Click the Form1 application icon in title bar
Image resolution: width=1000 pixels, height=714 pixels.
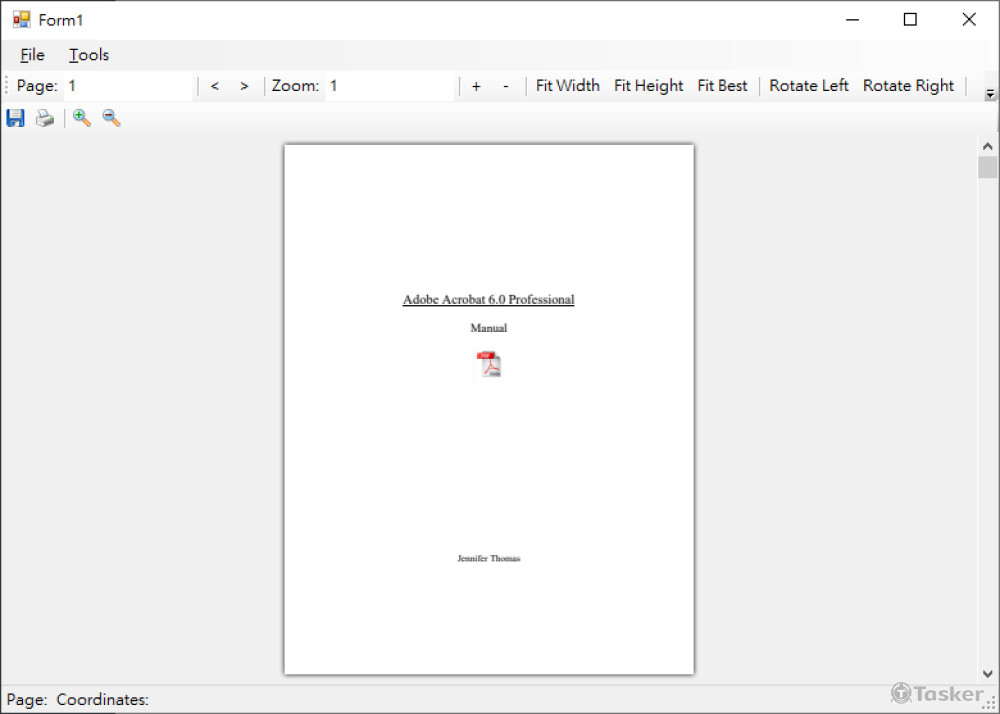(x=21, y=20)
